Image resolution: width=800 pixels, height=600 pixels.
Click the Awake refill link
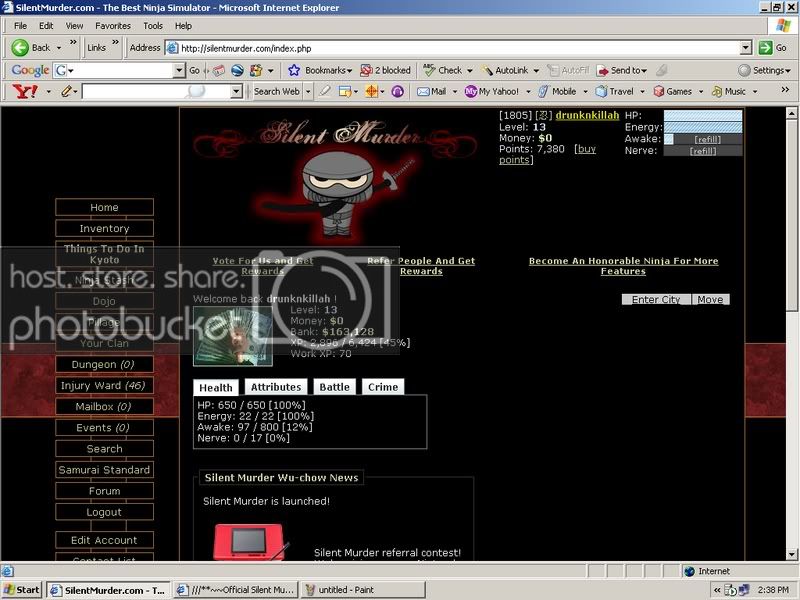[708, 139]
